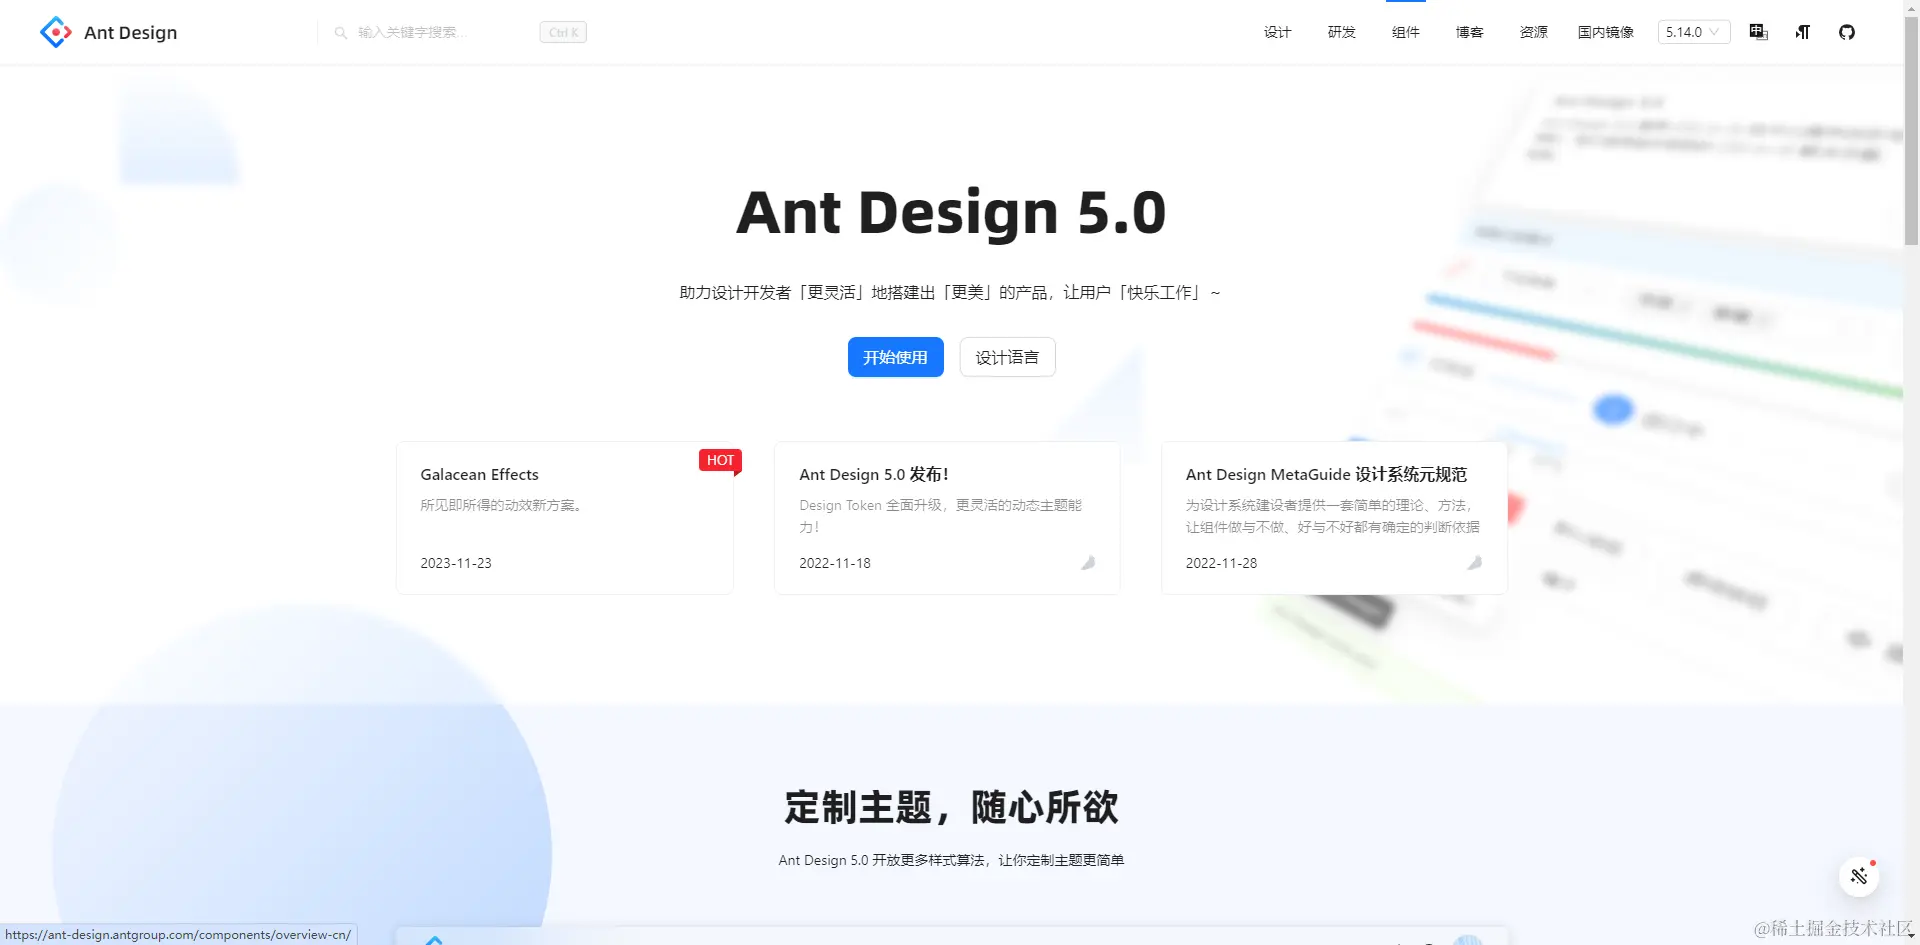Click the search magnifier icon
This screenshot has height=945, width=1920.
[x=341, y=33]
